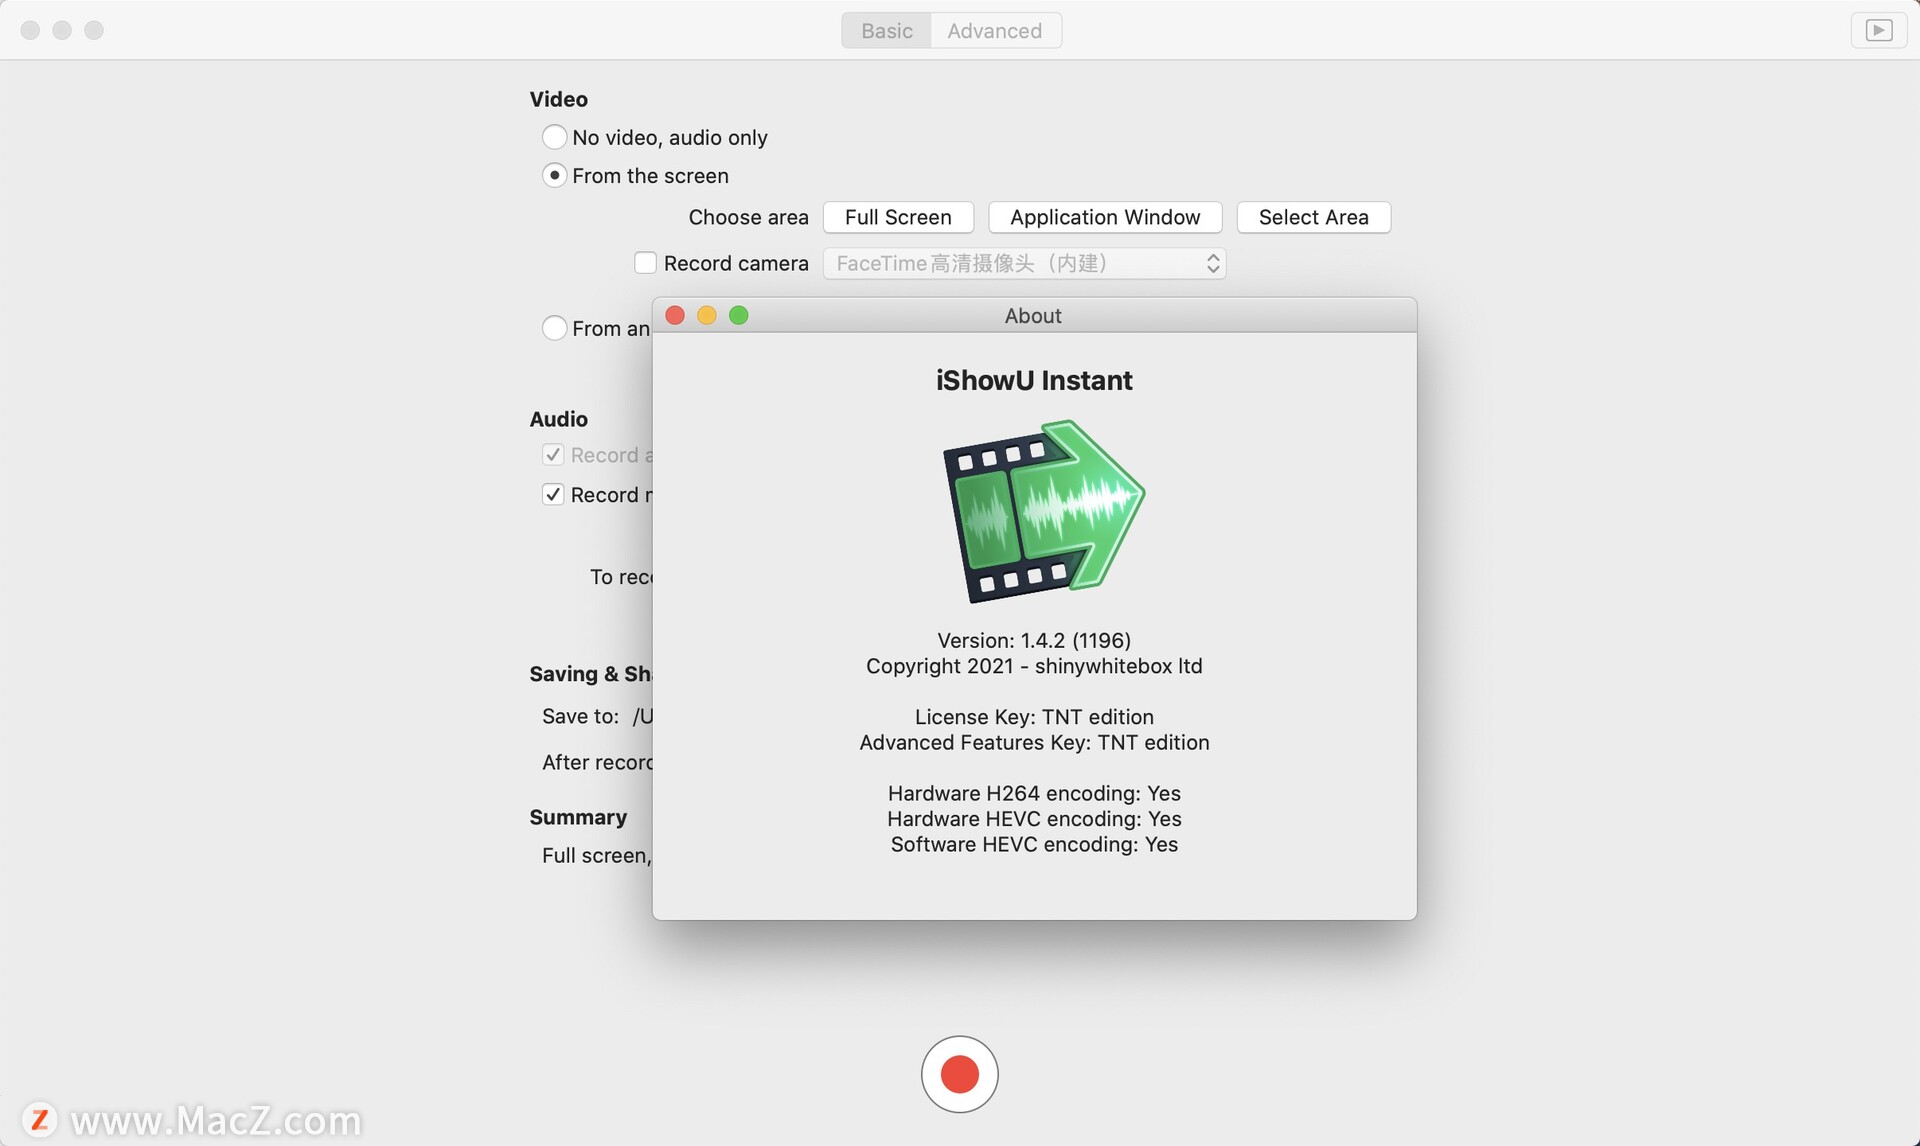Switch to the Basic tab
Screen dimensions: 1920x1146
886,31
